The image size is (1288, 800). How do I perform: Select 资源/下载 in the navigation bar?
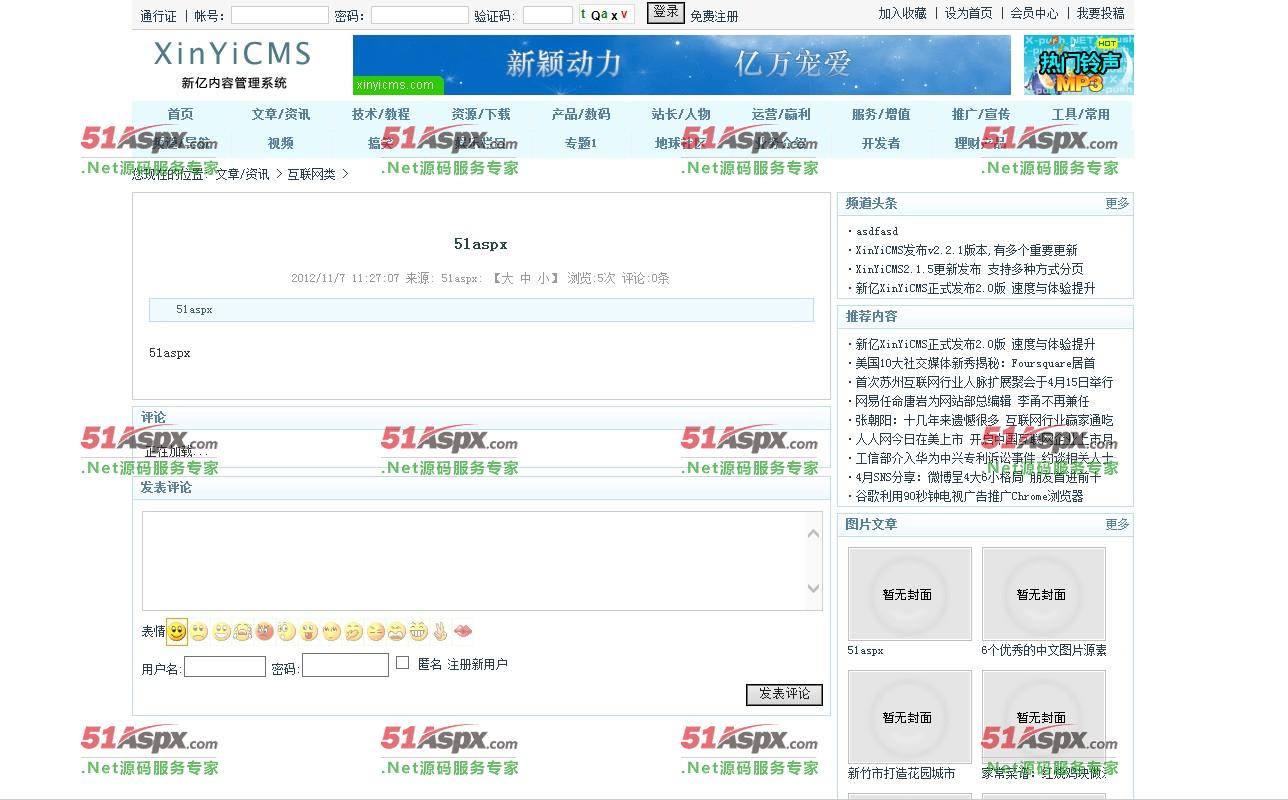tap(481, 114)
